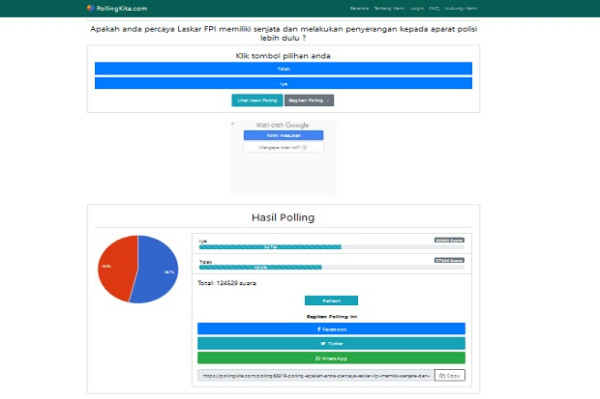Open Hubungi Kami nav item
Screen dimensions: 600x399
[461, 8]
